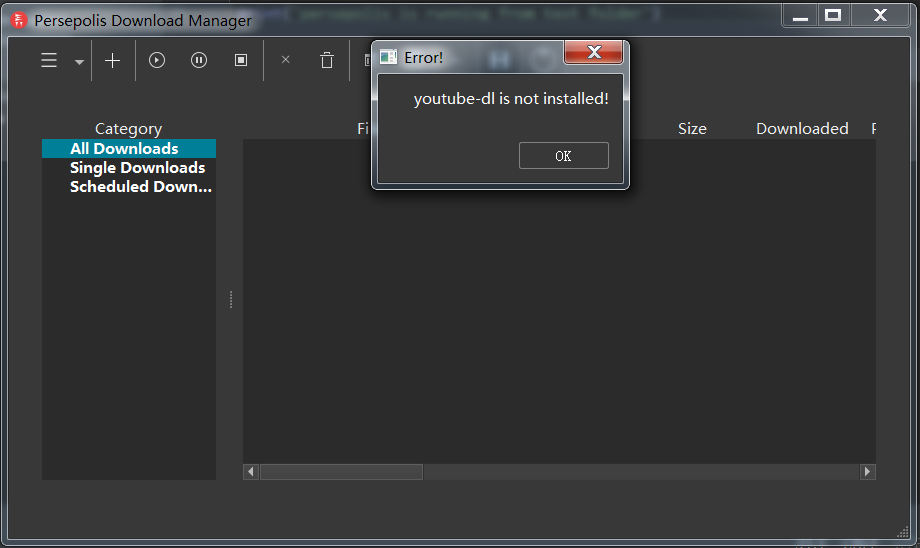Screen dimensions: 920x548
Task: Expand the menu dropdown arrow
Action: (x=79, y=62)
